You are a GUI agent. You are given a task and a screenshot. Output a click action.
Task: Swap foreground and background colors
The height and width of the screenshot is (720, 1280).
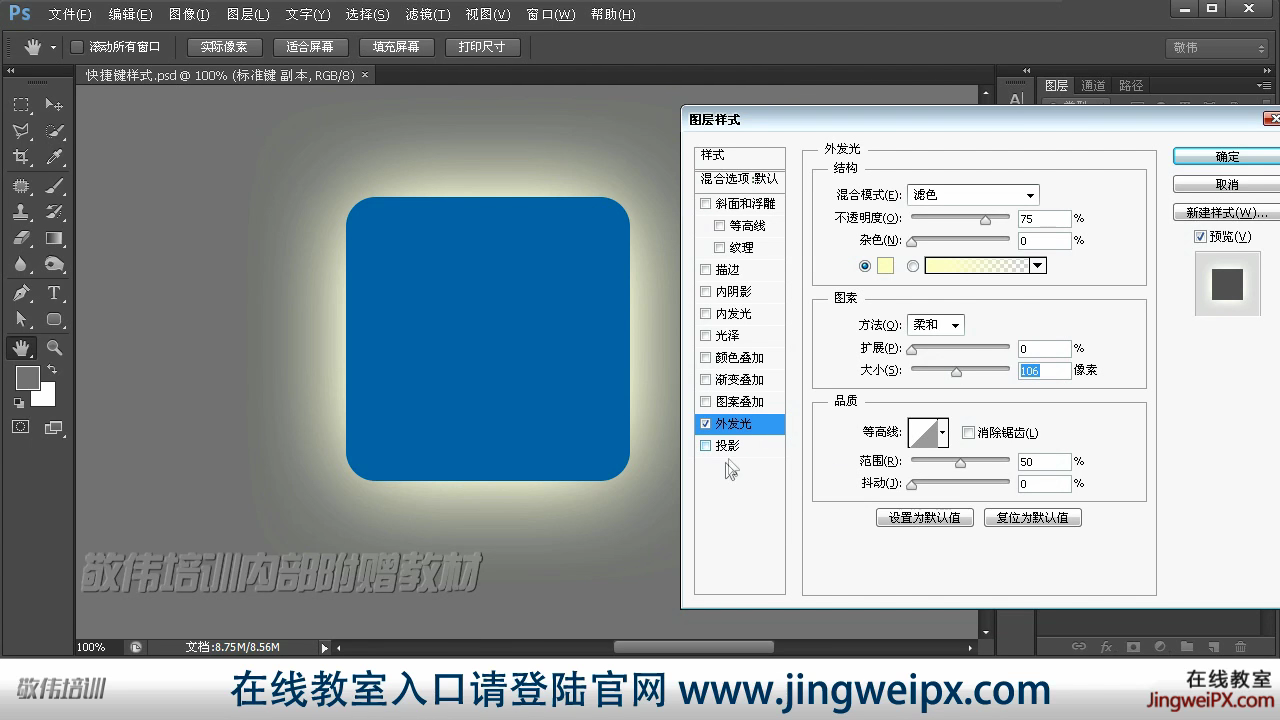click(51, 370)
